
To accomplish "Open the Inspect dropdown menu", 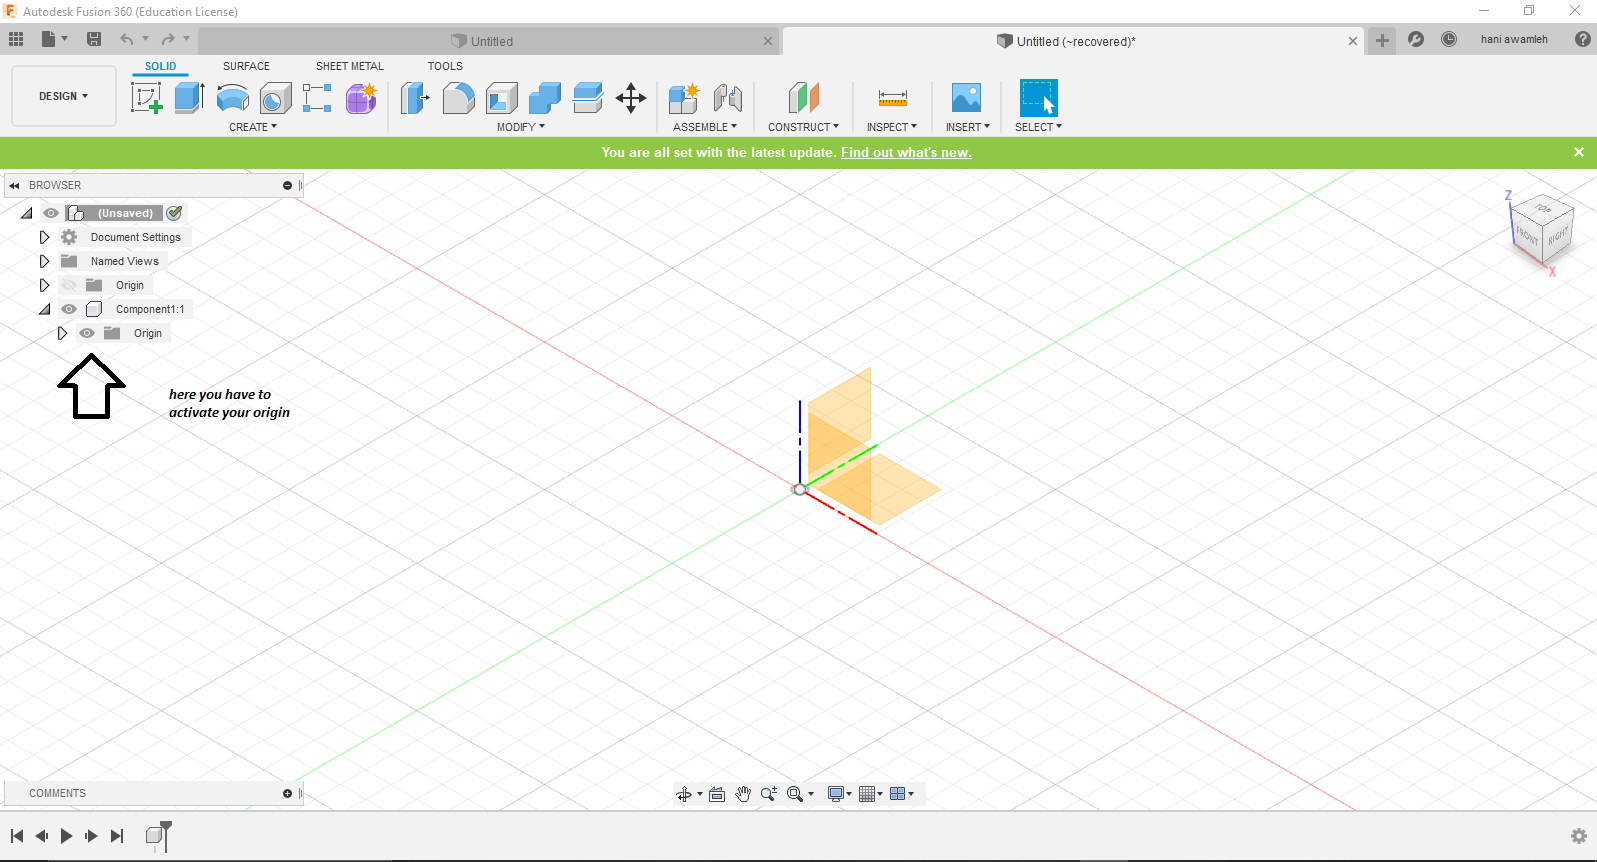I will [x=892, y=127].
